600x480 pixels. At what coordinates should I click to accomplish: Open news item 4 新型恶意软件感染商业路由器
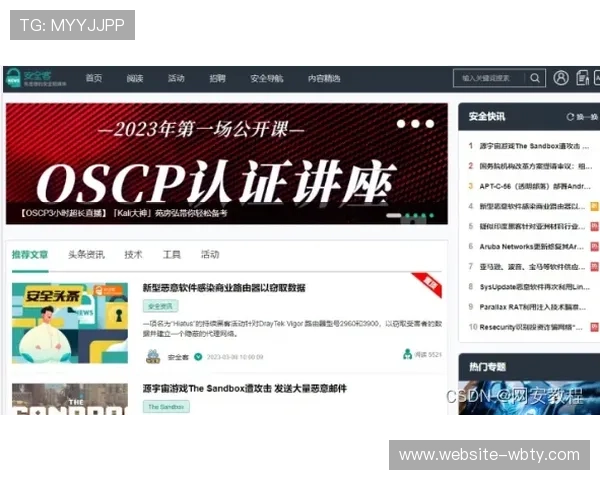coord(532,206)
